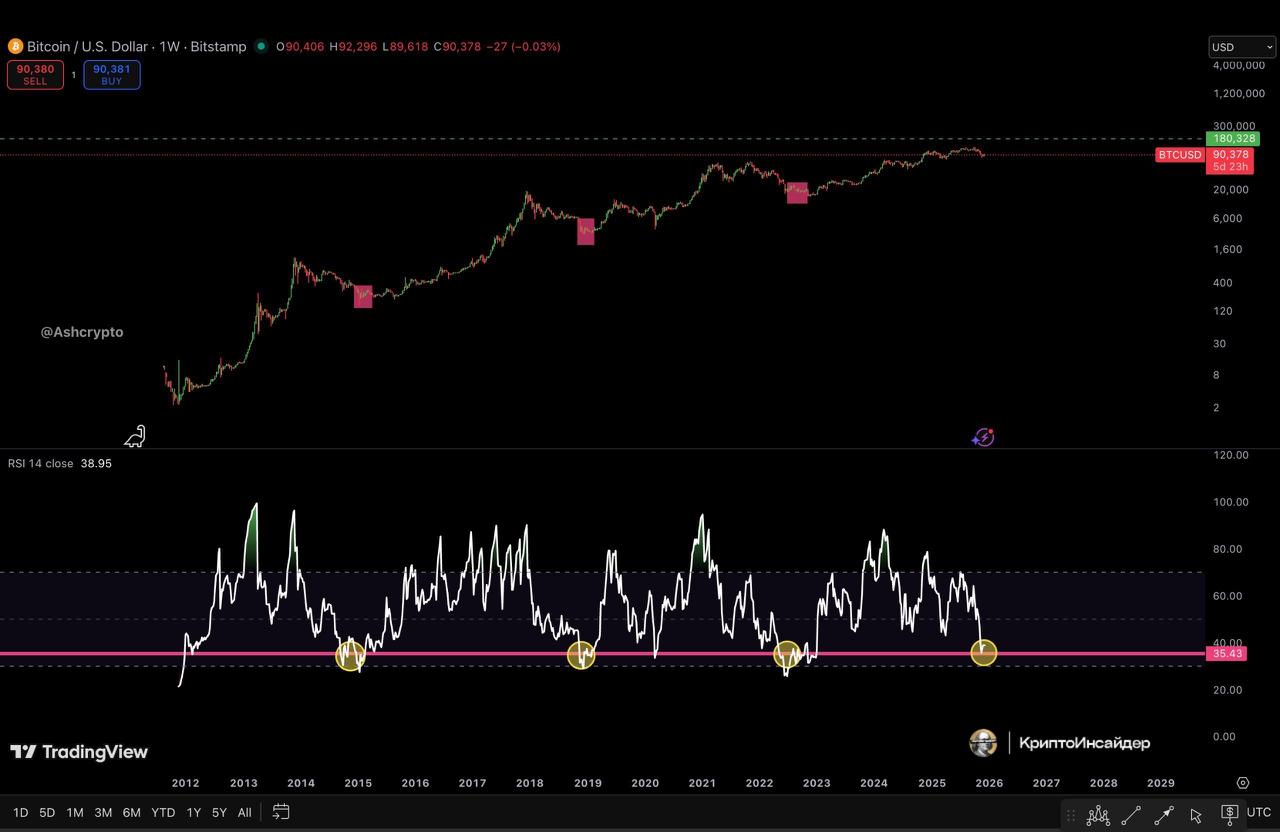Image resolution: width=1280 pixels, height=832 pixels.
Task: Open chart settings gear on time axis
Action: point(1243,783)
